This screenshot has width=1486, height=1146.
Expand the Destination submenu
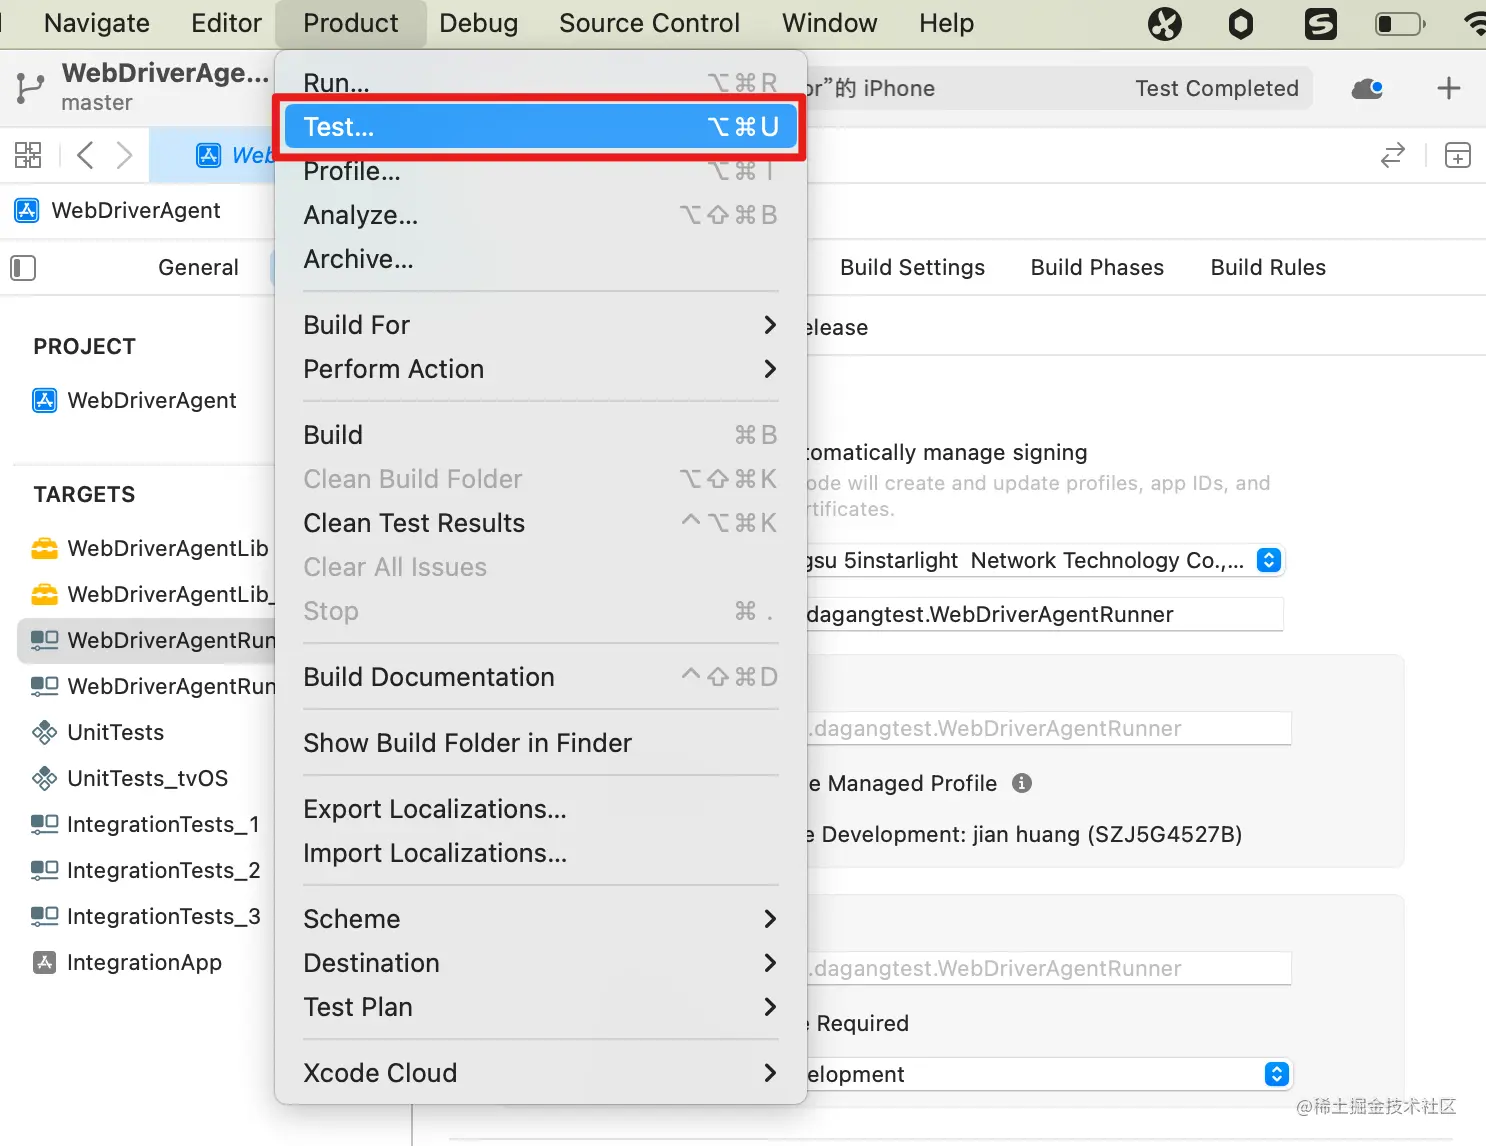coord(540,963)
